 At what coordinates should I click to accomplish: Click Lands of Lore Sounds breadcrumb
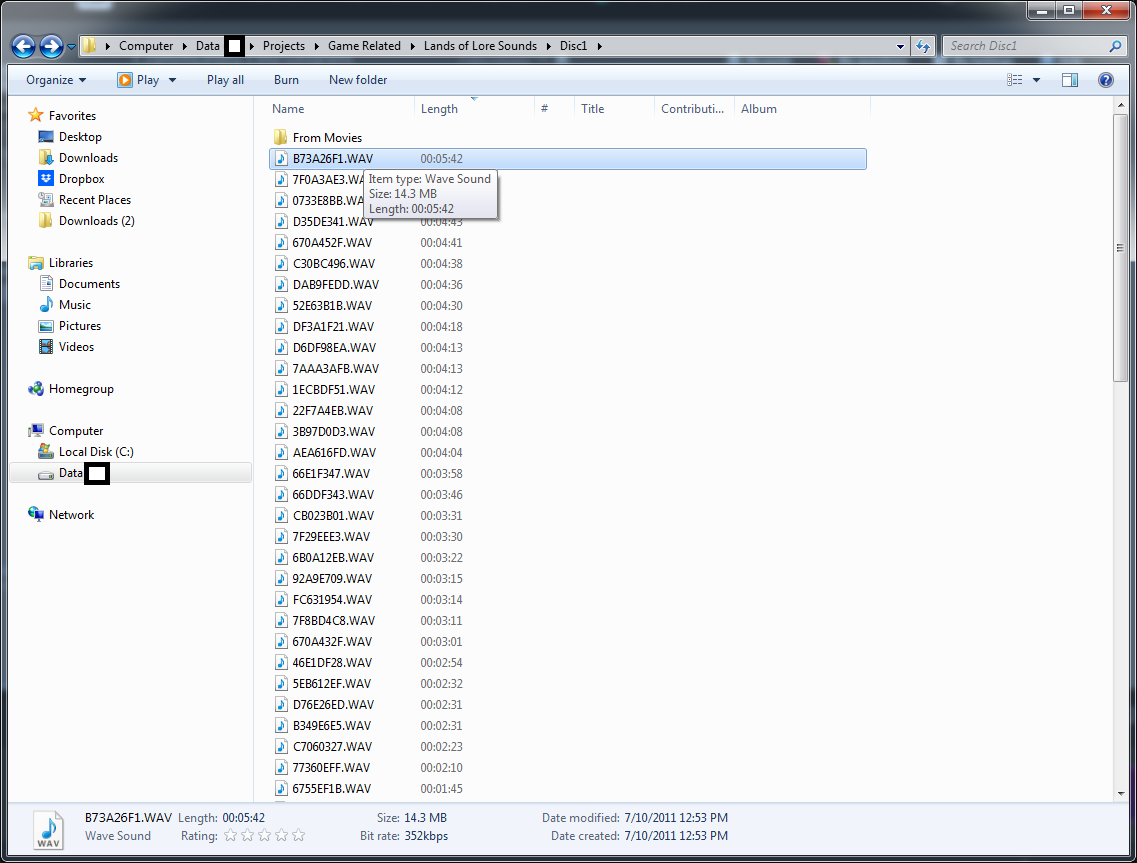pyautogui.click(x=480, y=46)
